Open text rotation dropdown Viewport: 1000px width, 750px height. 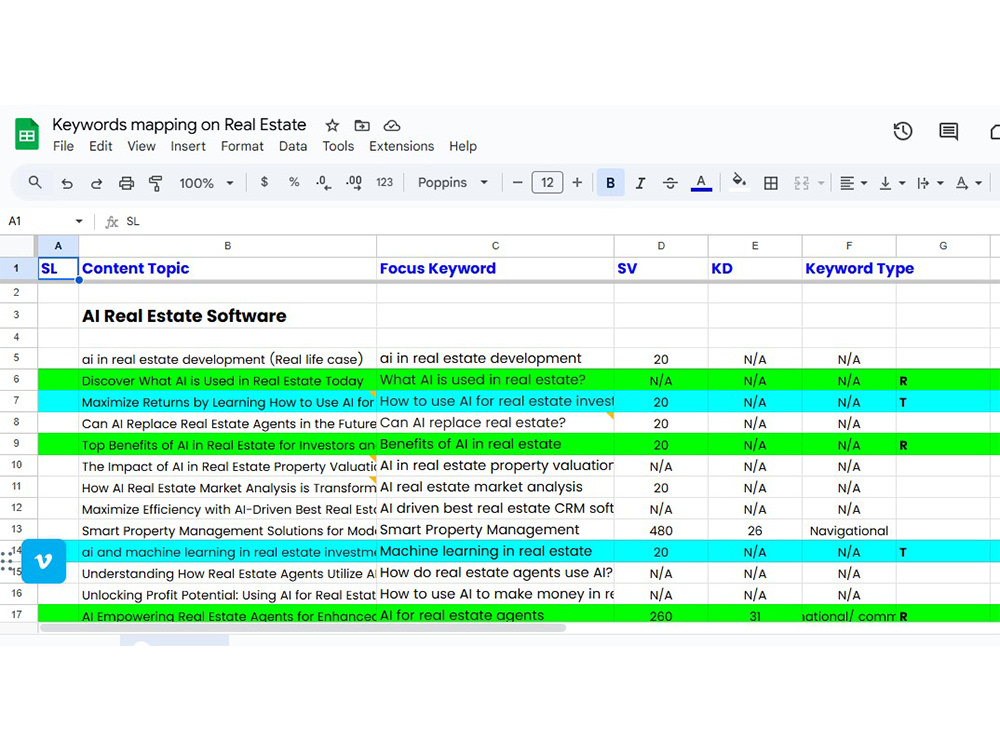click(968, 184)
